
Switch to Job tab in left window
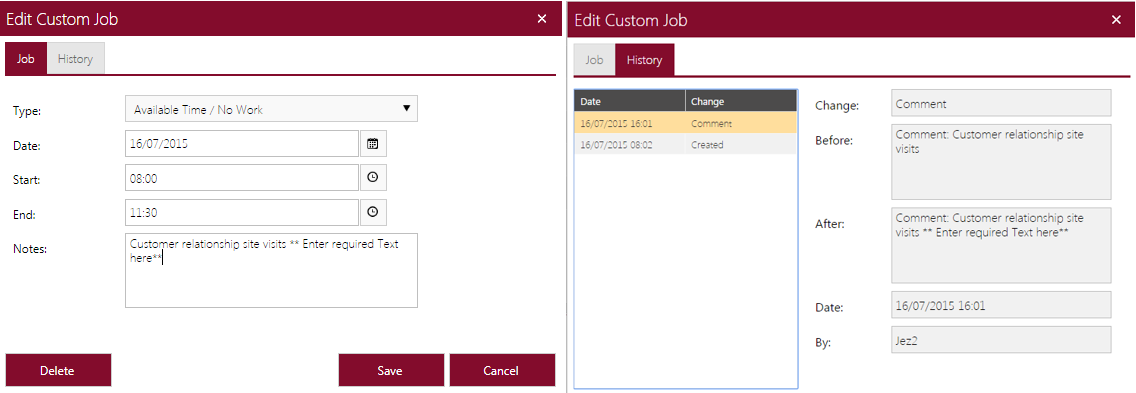[26, 59]
